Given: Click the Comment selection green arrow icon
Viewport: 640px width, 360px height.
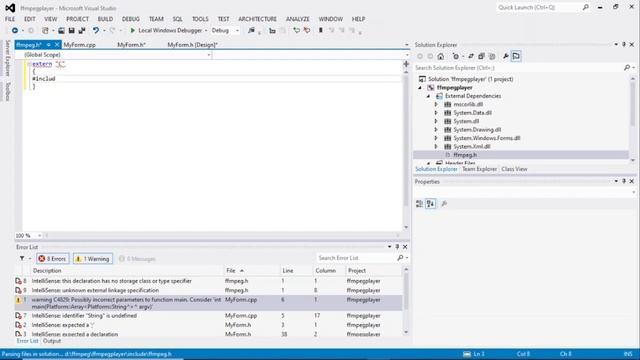Looking at the screenshot, I should point(296,30).
